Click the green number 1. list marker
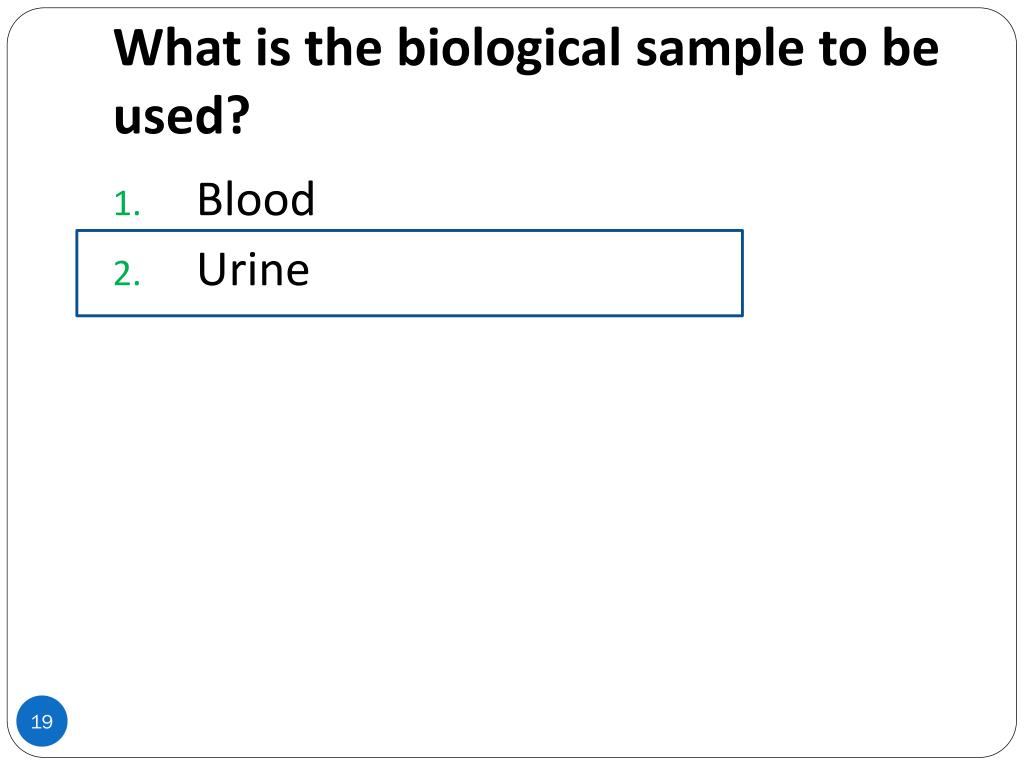 (127, 203)
